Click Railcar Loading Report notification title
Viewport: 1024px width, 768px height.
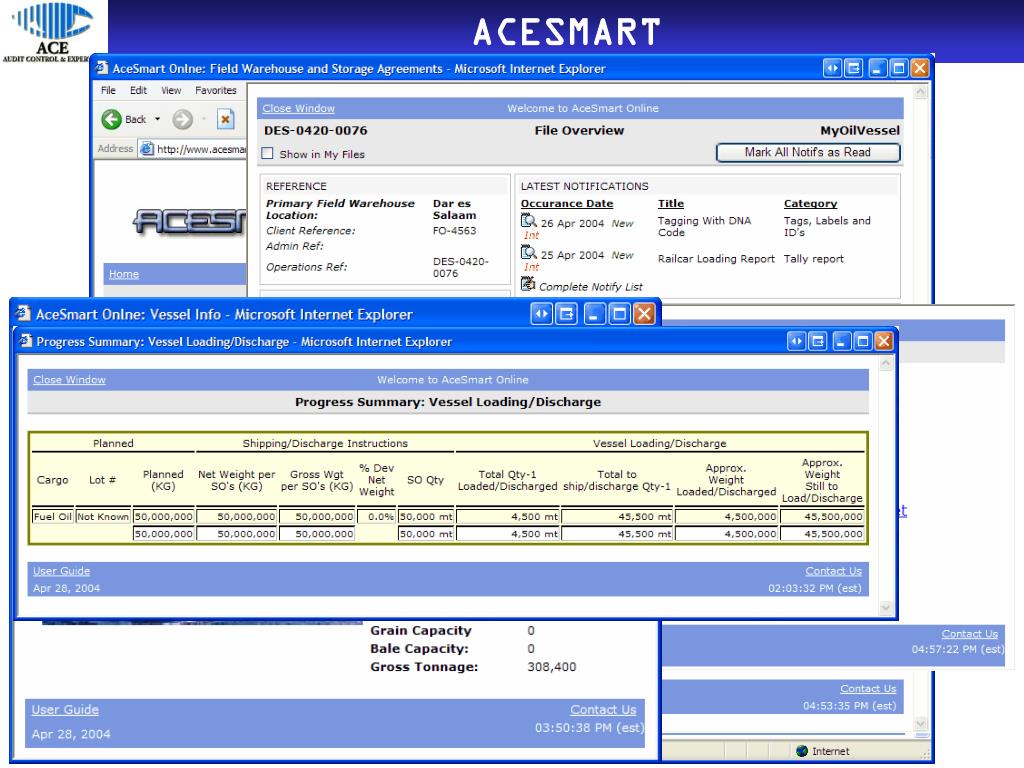coord(716,259)
